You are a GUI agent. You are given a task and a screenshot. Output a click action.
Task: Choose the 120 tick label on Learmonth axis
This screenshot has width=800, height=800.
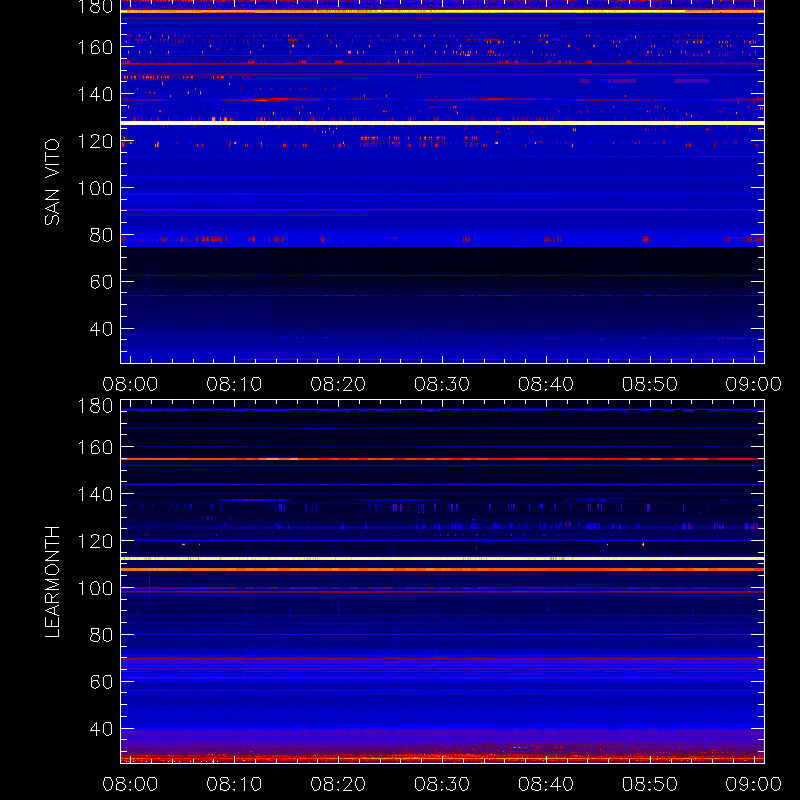[x=95, y=541]
